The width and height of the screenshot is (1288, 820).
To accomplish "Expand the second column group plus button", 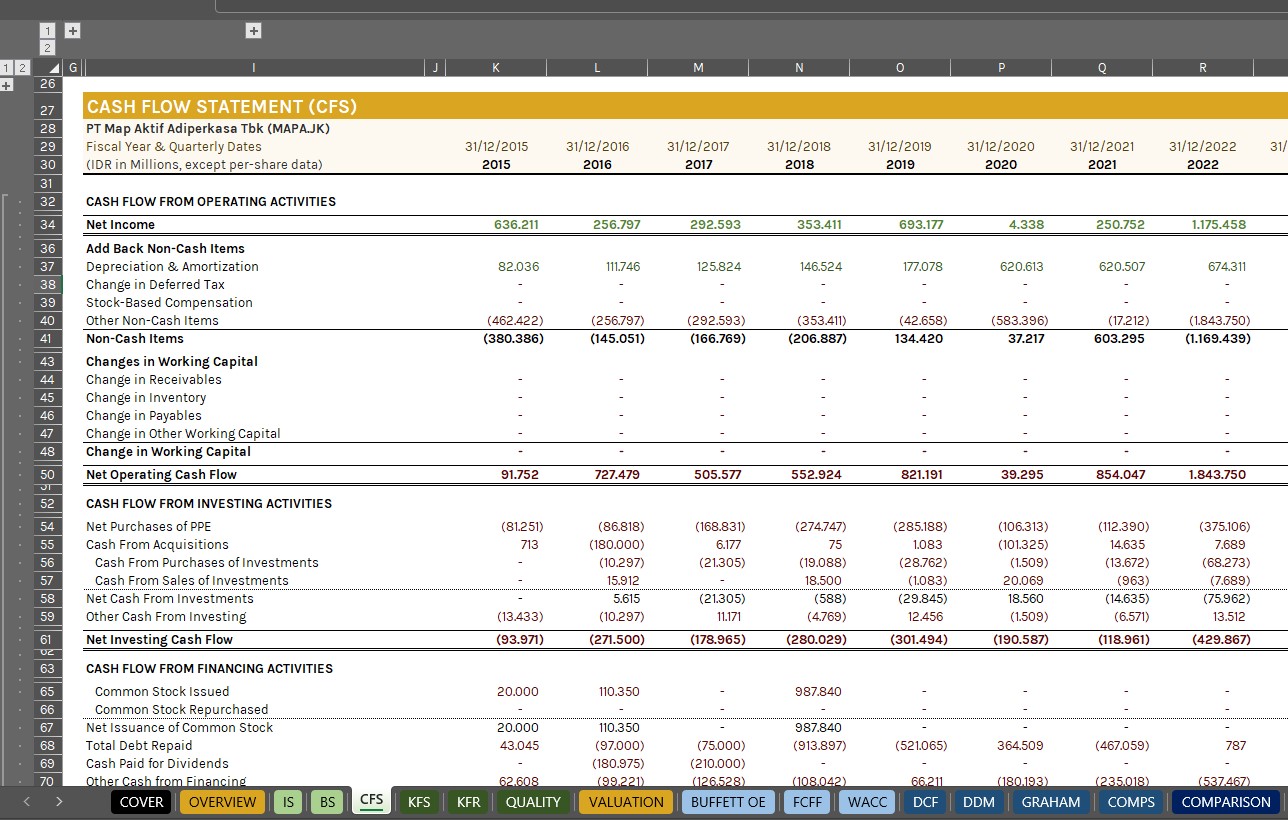I will coord(253,31).
